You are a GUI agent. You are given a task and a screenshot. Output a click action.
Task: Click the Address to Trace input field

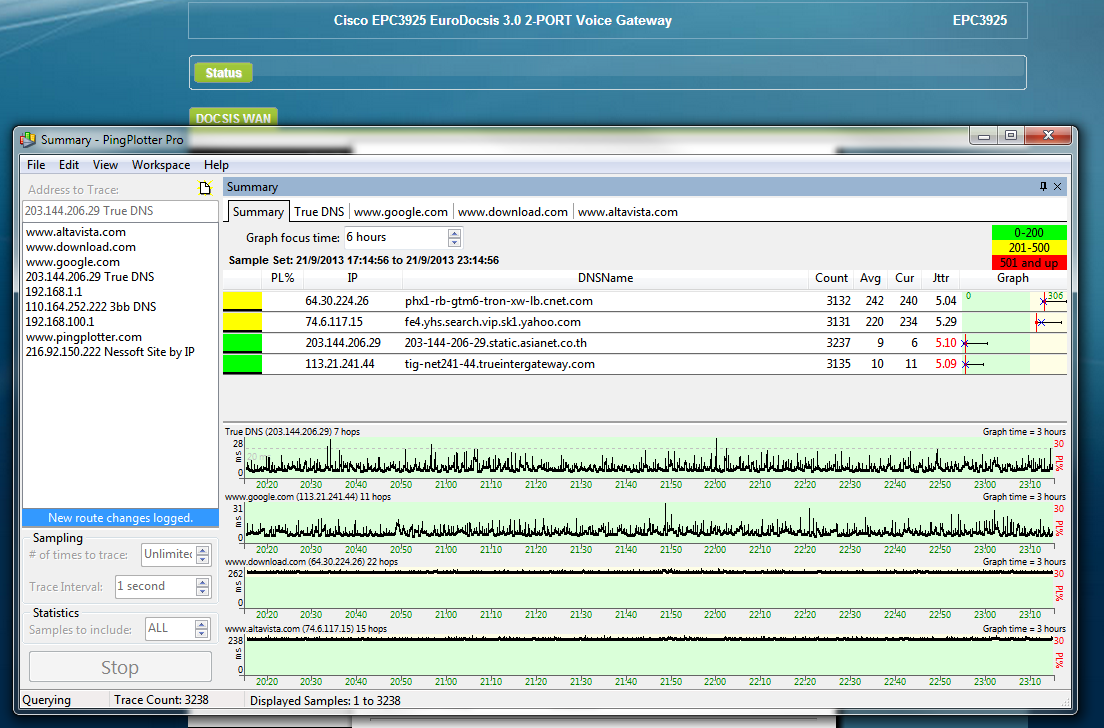pyautogui.click(x=120, y=211)
